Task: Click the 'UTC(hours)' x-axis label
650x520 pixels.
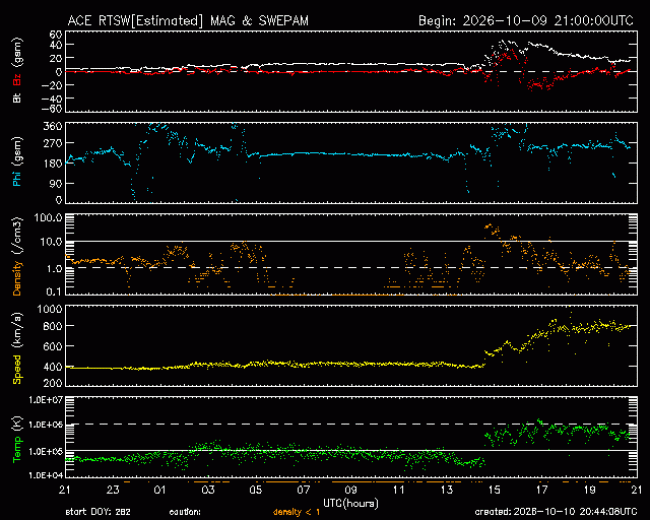Action: pos(351,504)
